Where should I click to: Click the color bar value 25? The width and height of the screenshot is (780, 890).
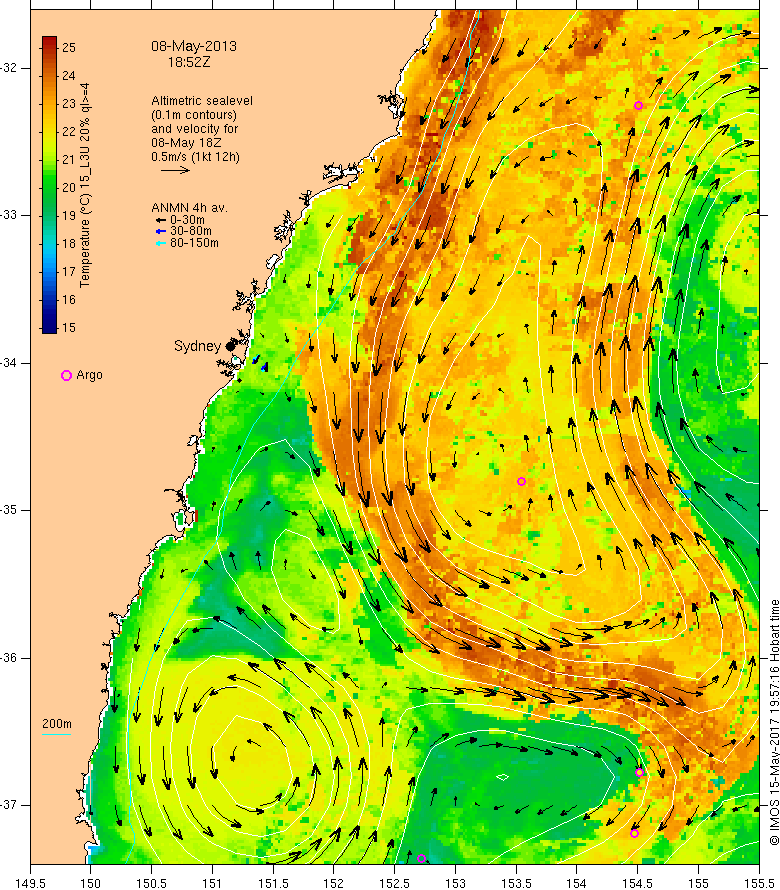(69, 48)
